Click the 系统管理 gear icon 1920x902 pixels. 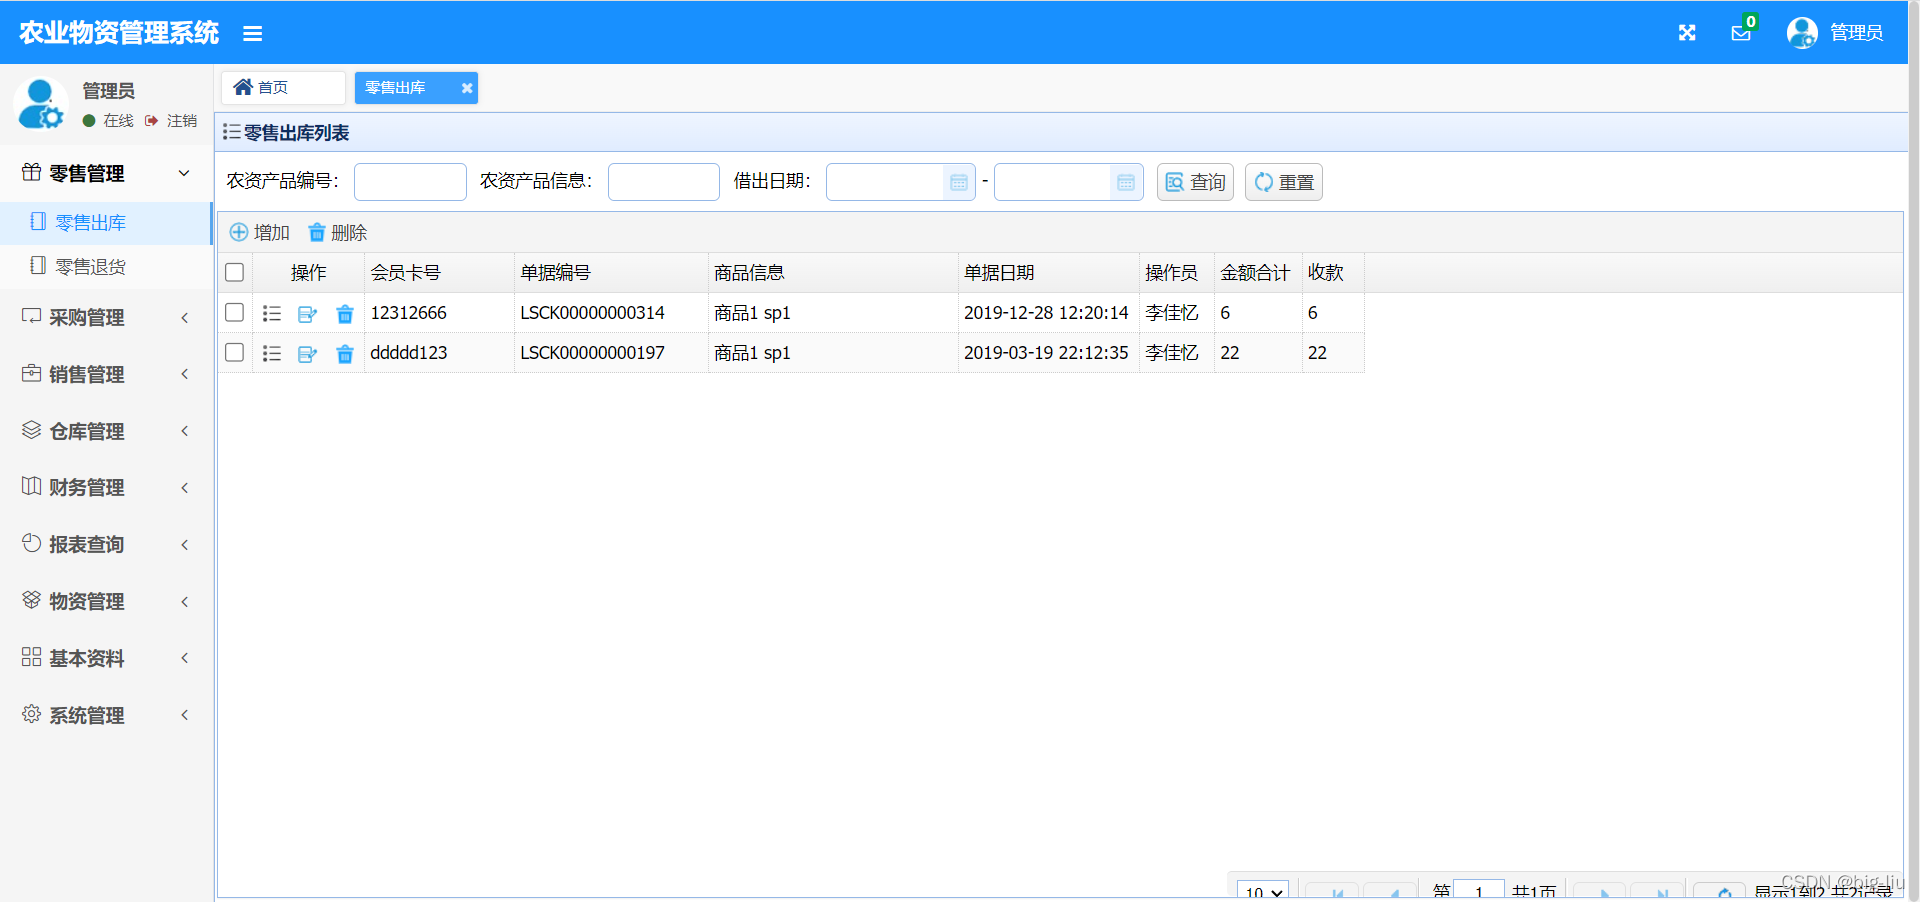click(x=32, y=714)
